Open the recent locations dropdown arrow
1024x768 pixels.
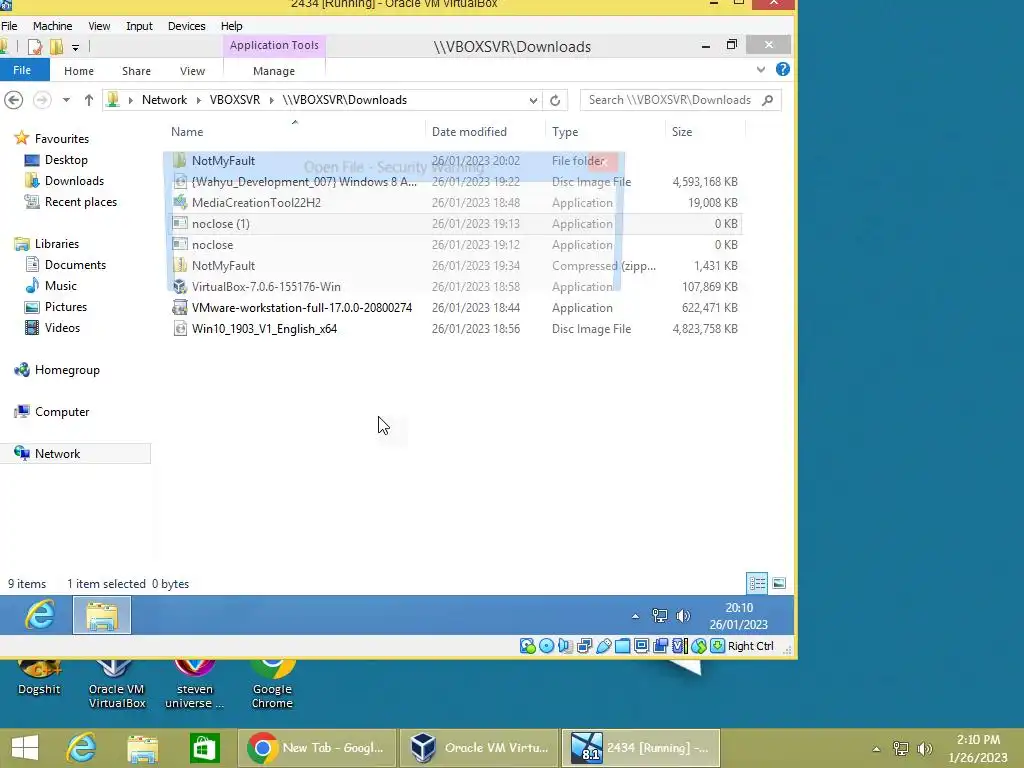66,100
